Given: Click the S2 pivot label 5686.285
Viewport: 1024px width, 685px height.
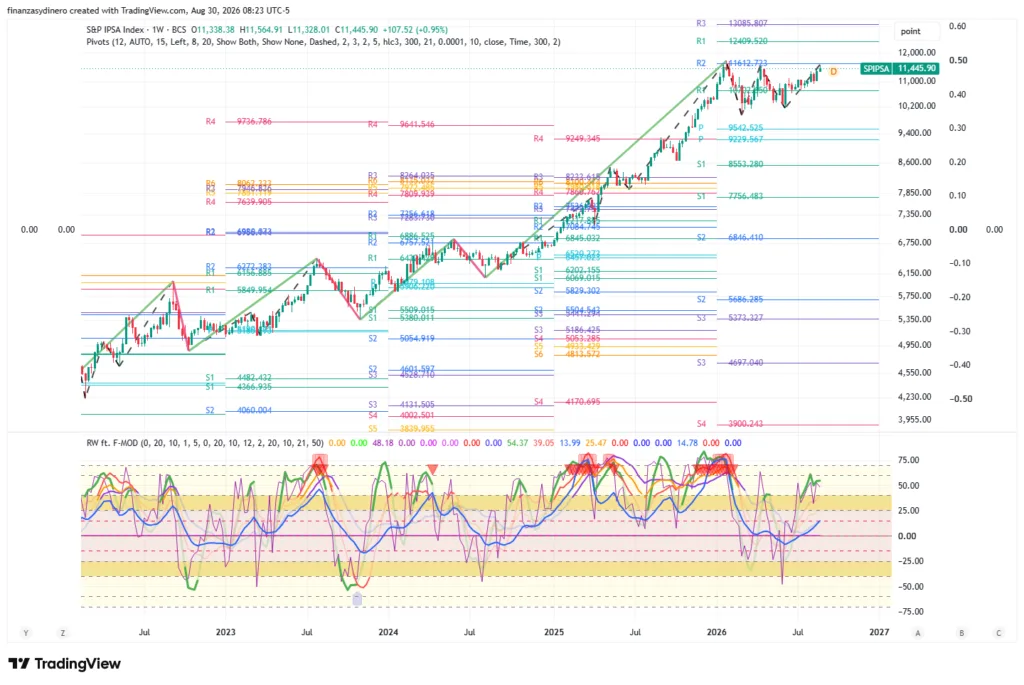Looking at the screenshot, I should (x=745, y=299).
